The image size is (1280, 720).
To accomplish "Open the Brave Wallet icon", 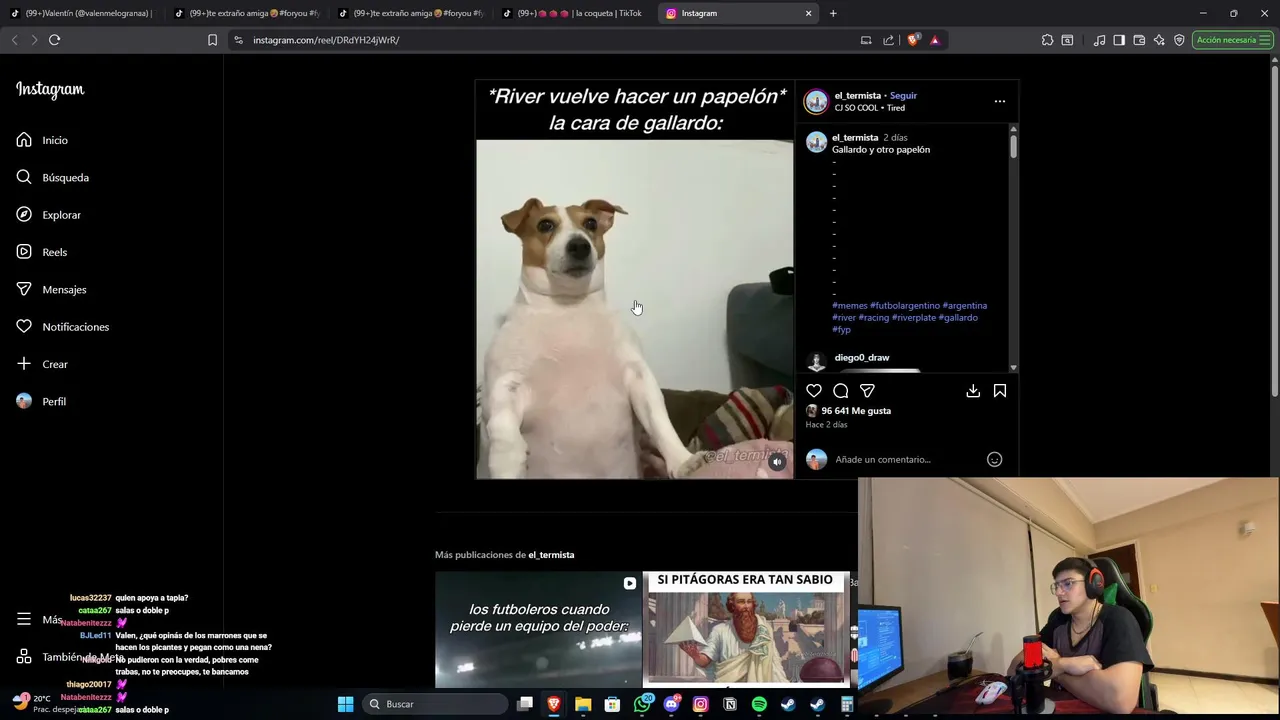I will tap(1139, 40).
